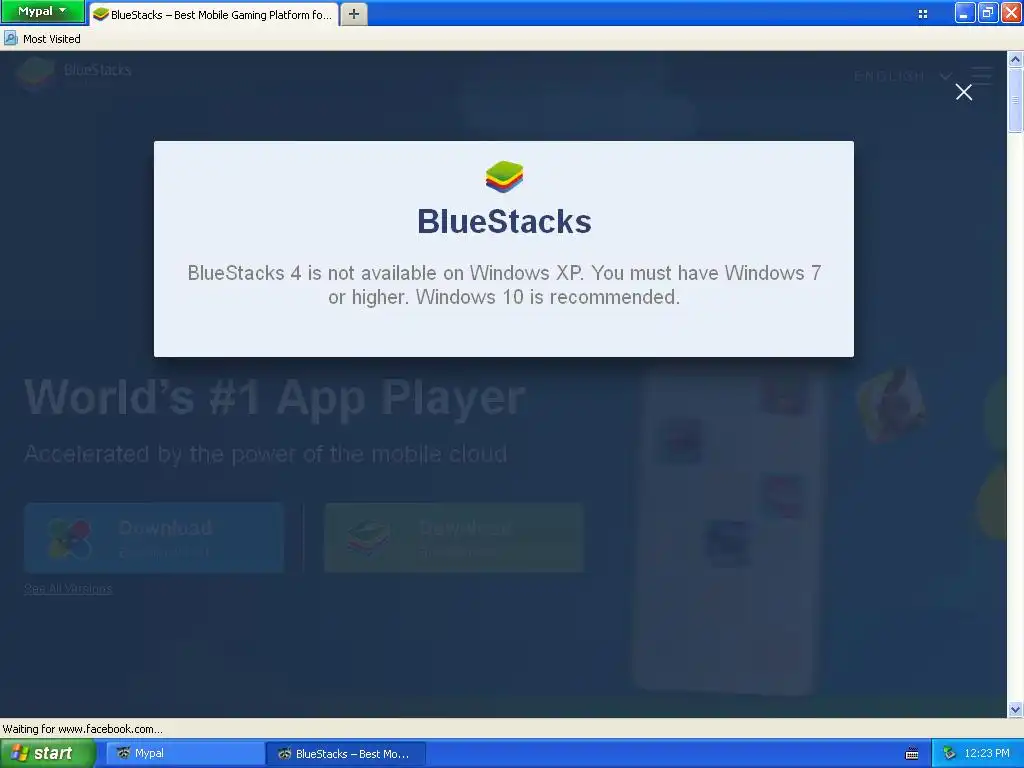Click the blue Download button
The image size is (1024, 768).
[154, 538]
